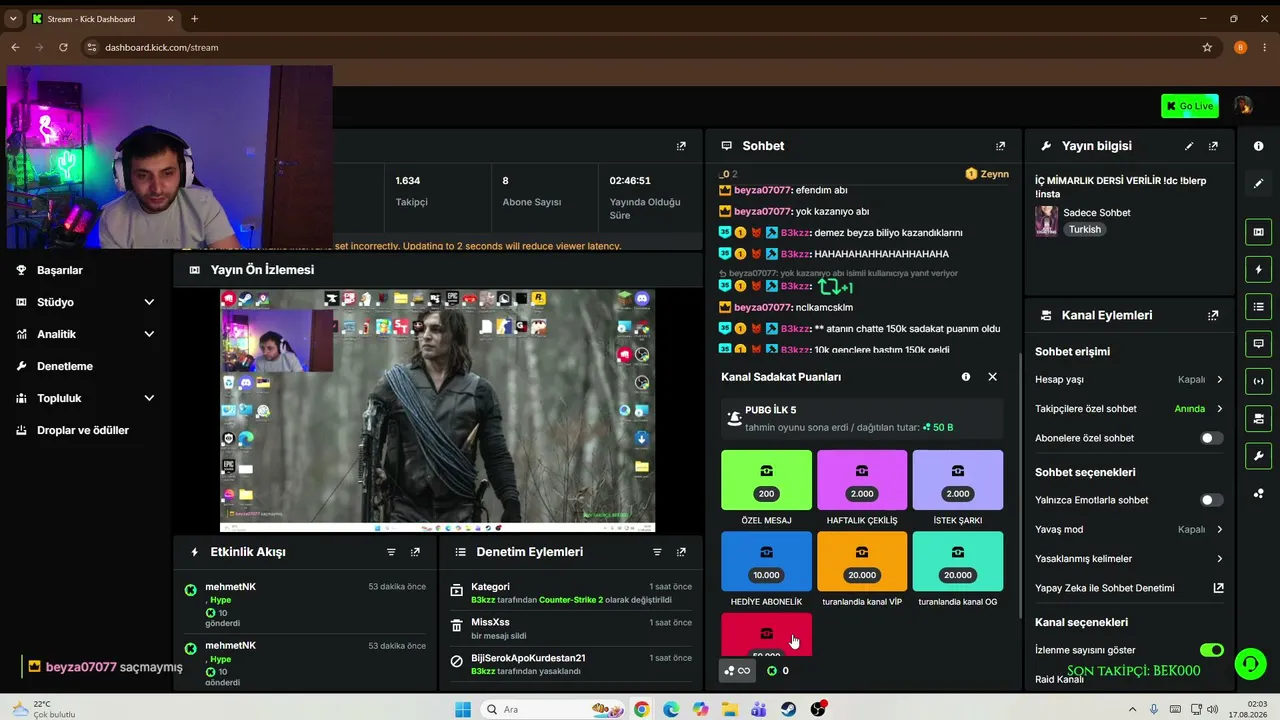Toggle the list widget in right sidebar
The width and height of the screenshot is (1280, 720).
(x=1258, y=307)
